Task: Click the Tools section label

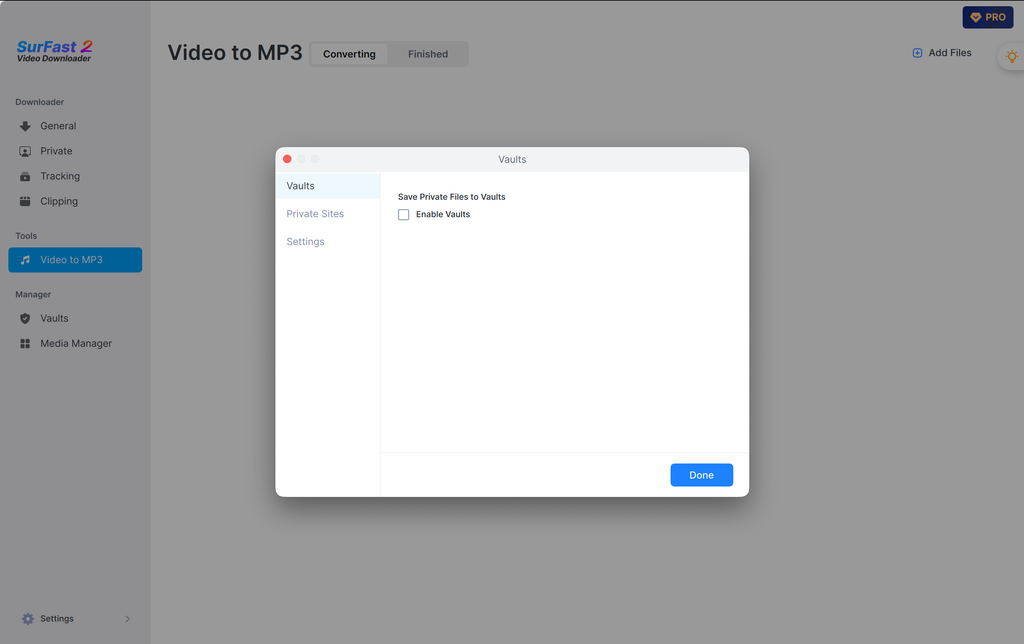Action: pos(26,236)
